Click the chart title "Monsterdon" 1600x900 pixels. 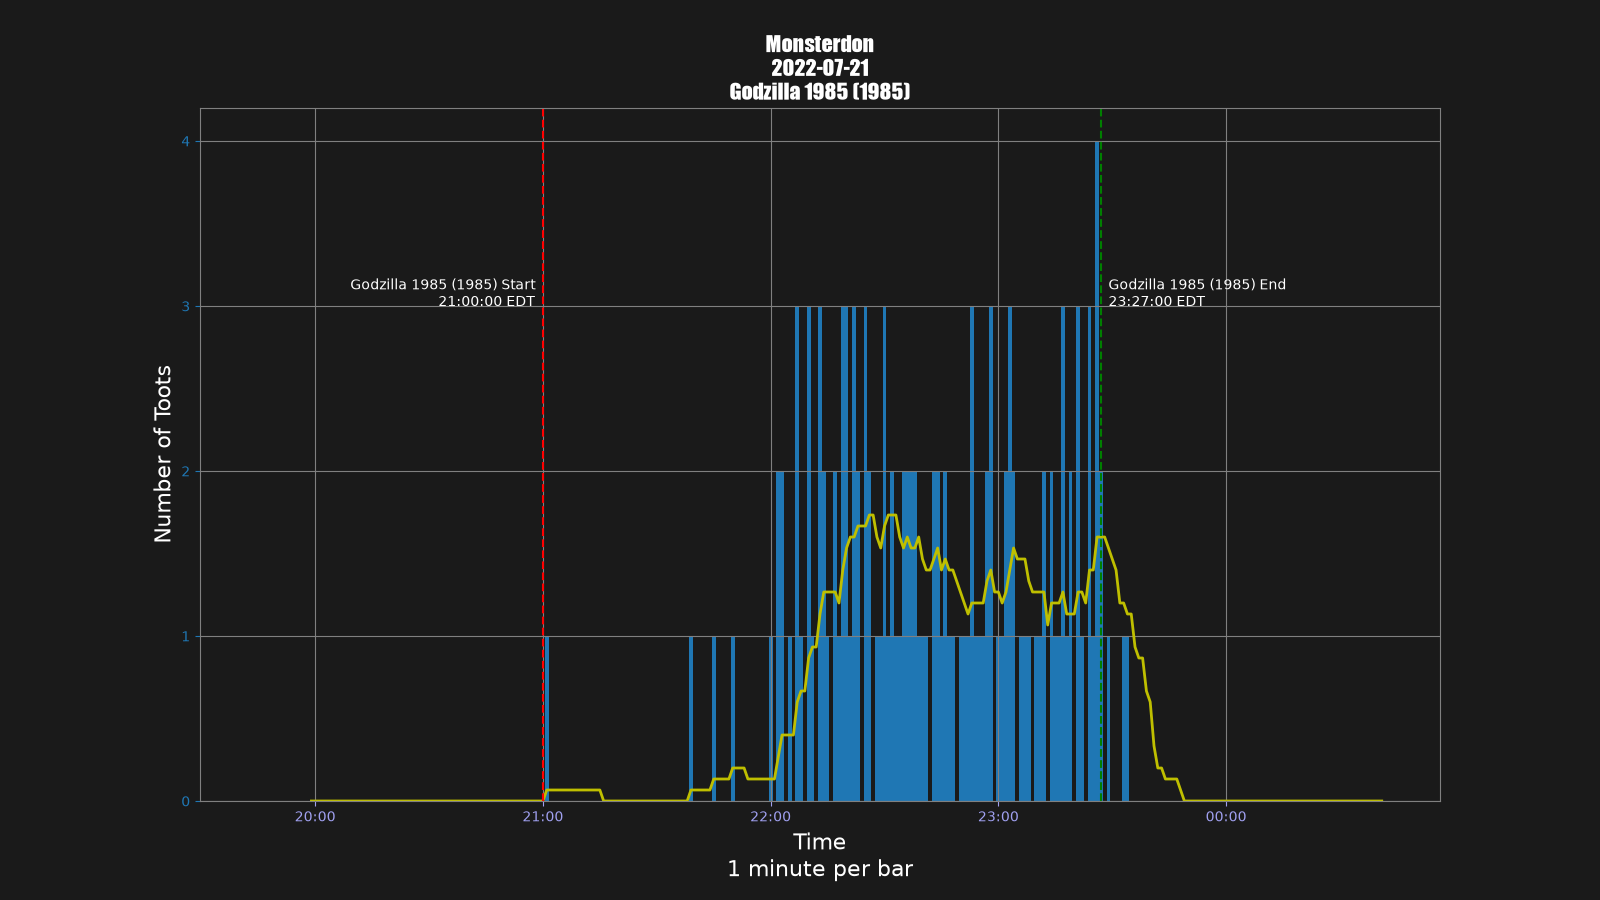[819, 44]
